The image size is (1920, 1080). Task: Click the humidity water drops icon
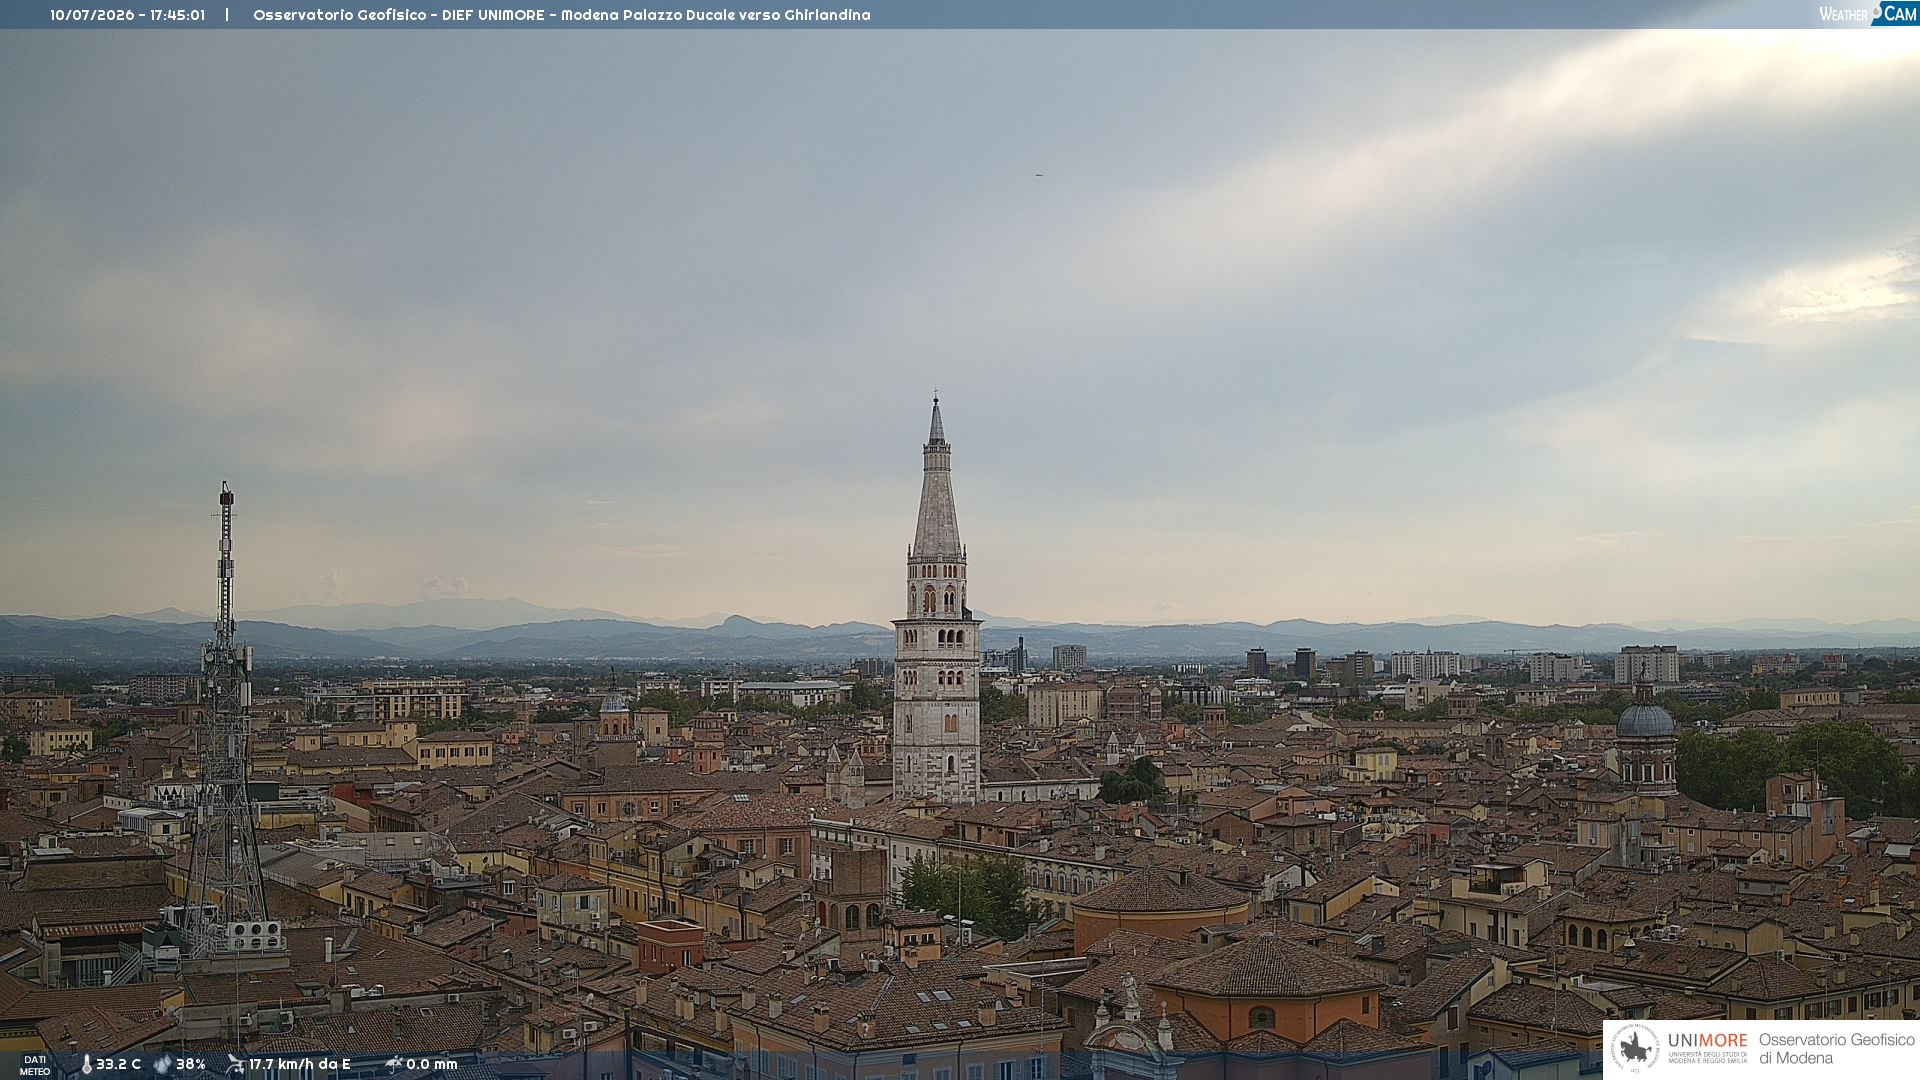coord(163,1064)
